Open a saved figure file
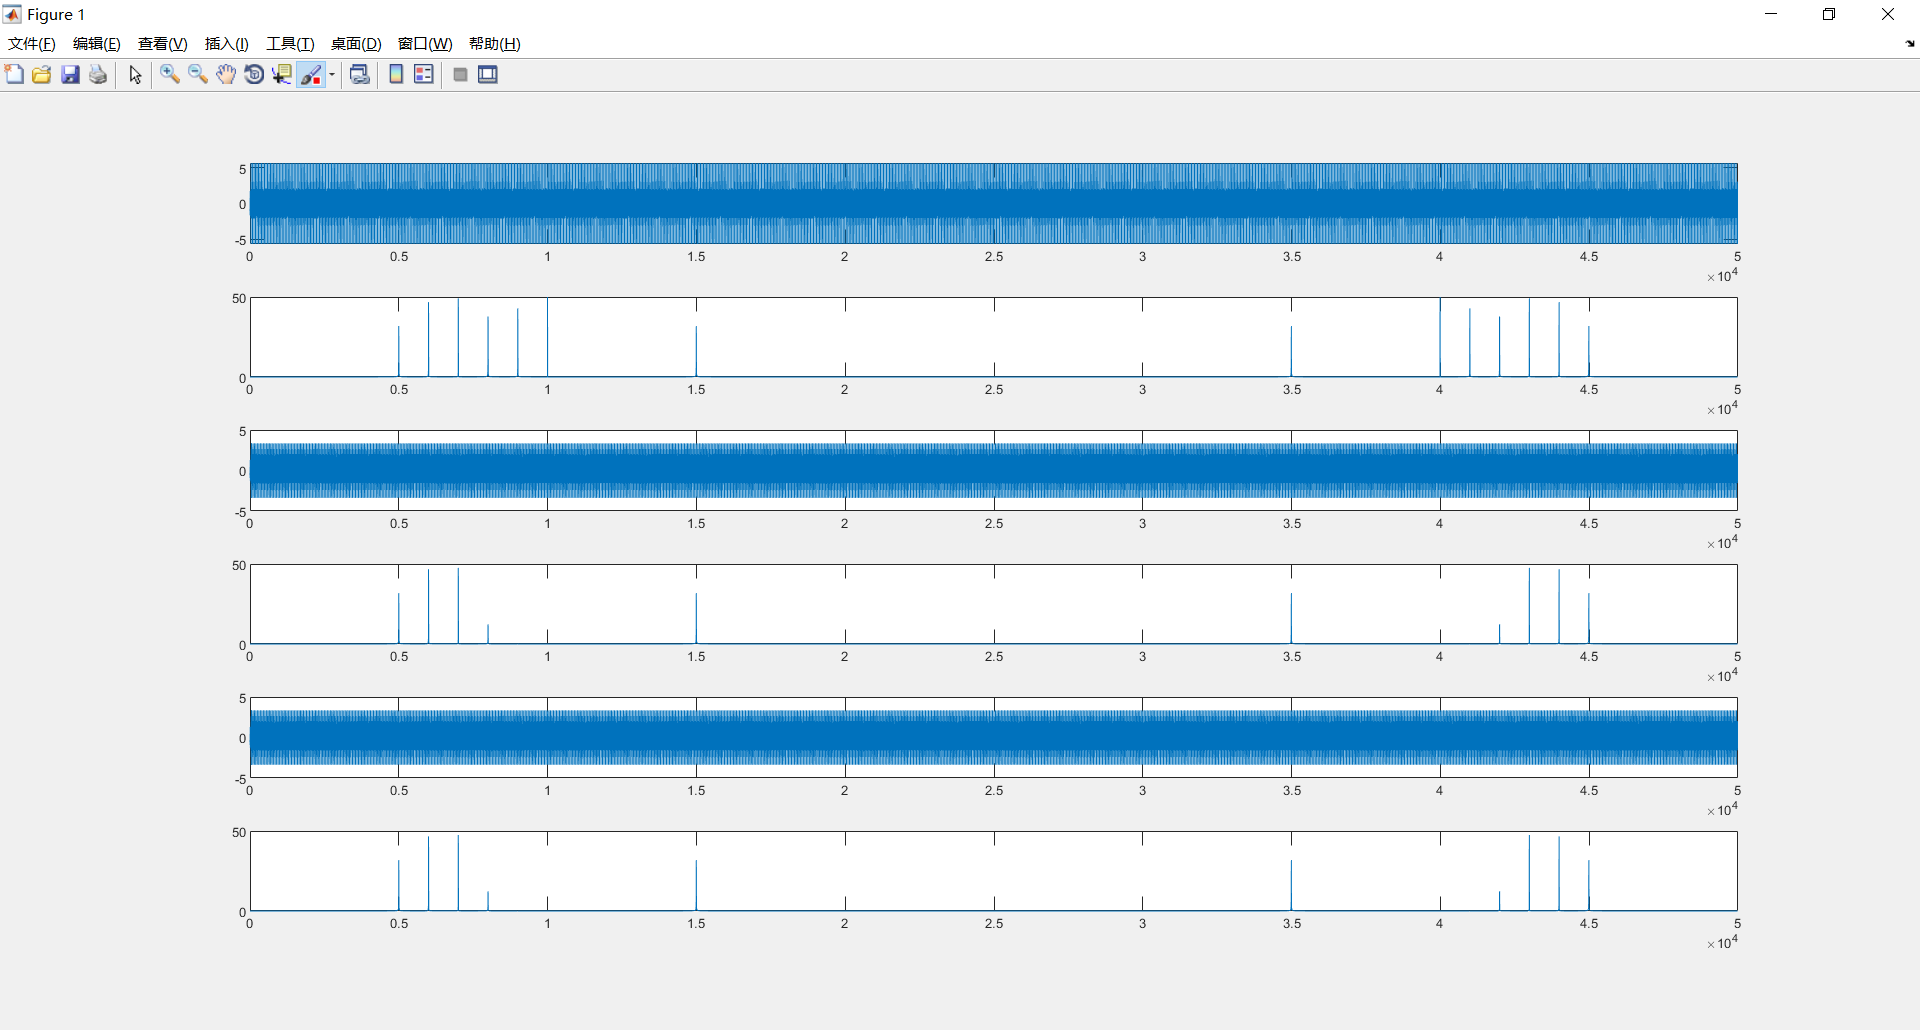This screenshot has height=1030, width=1920. coord(41,74)
